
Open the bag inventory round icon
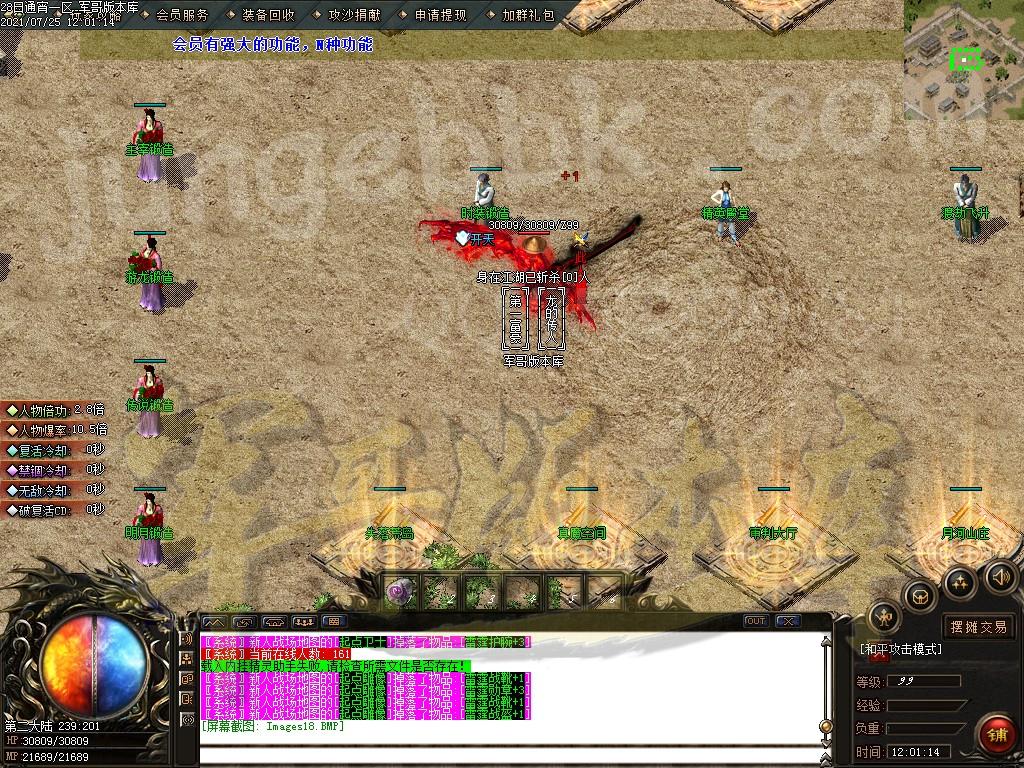click(x=919, y=597)
